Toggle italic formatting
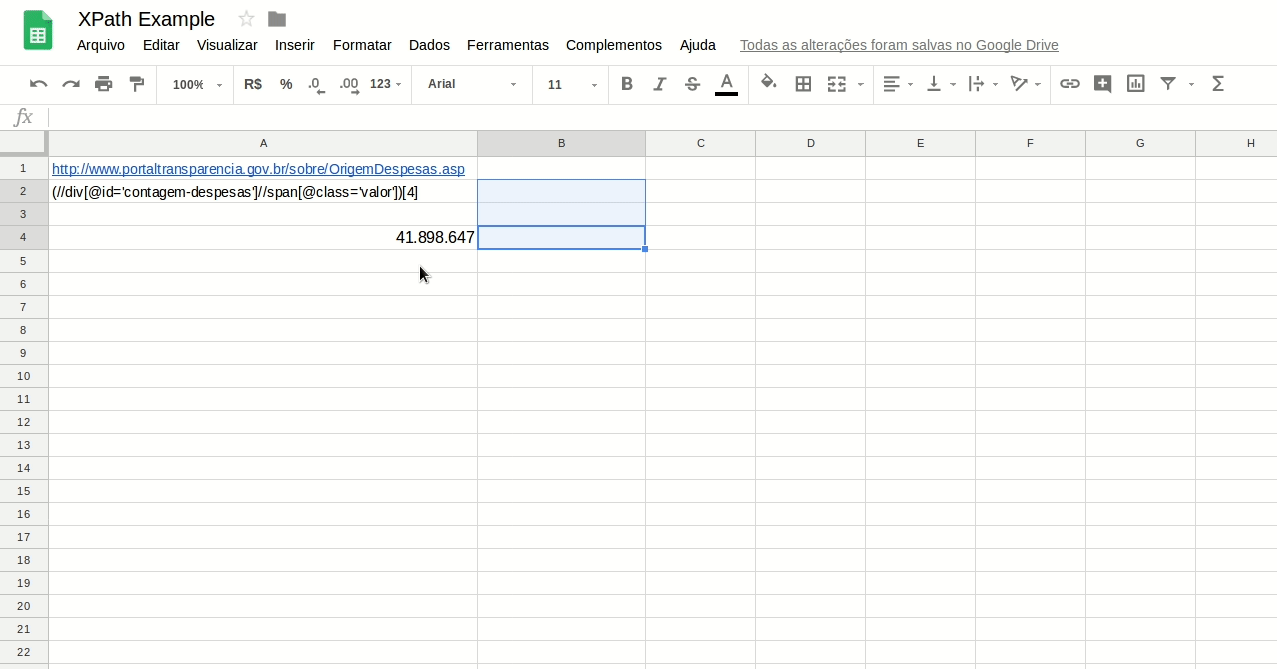Viewport: 1277px width, 669px height. [659, 84]
